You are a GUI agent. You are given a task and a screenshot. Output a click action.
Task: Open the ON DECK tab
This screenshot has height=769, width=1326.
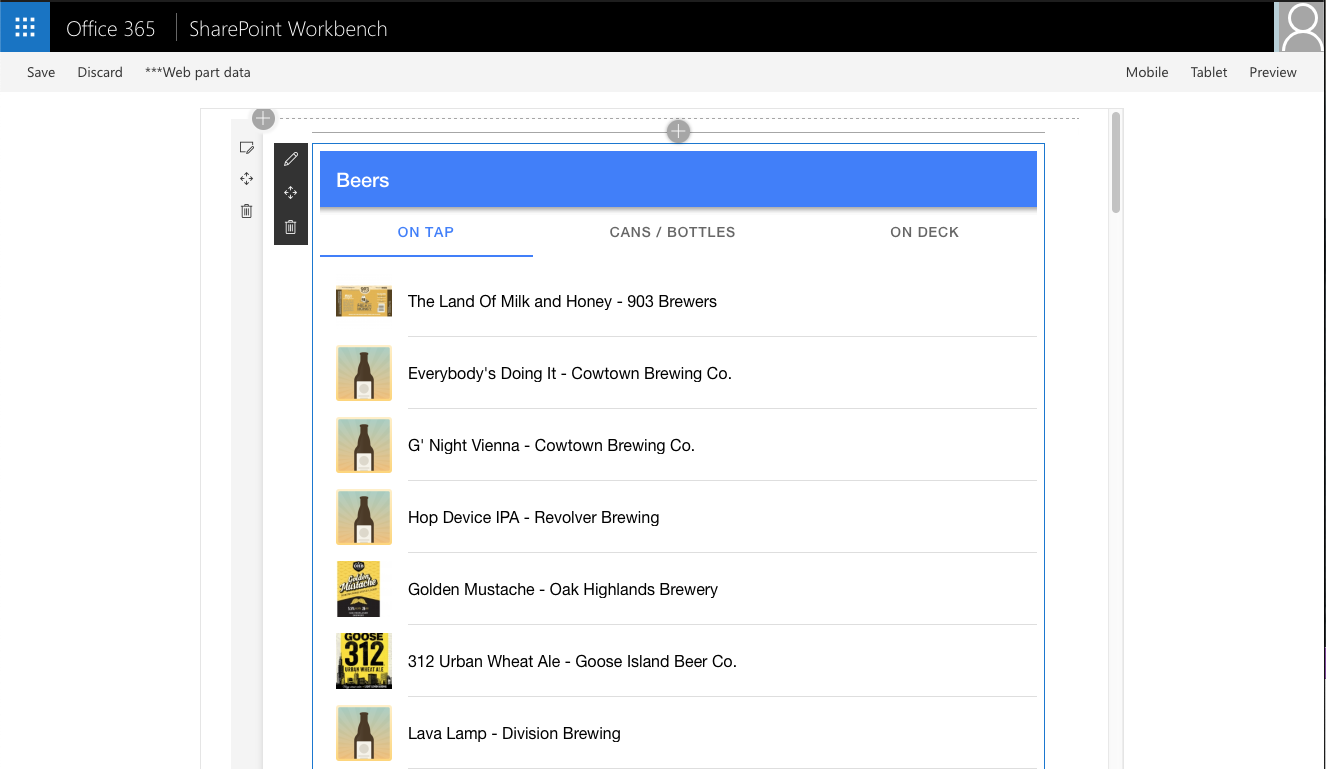tap(924, 232)
